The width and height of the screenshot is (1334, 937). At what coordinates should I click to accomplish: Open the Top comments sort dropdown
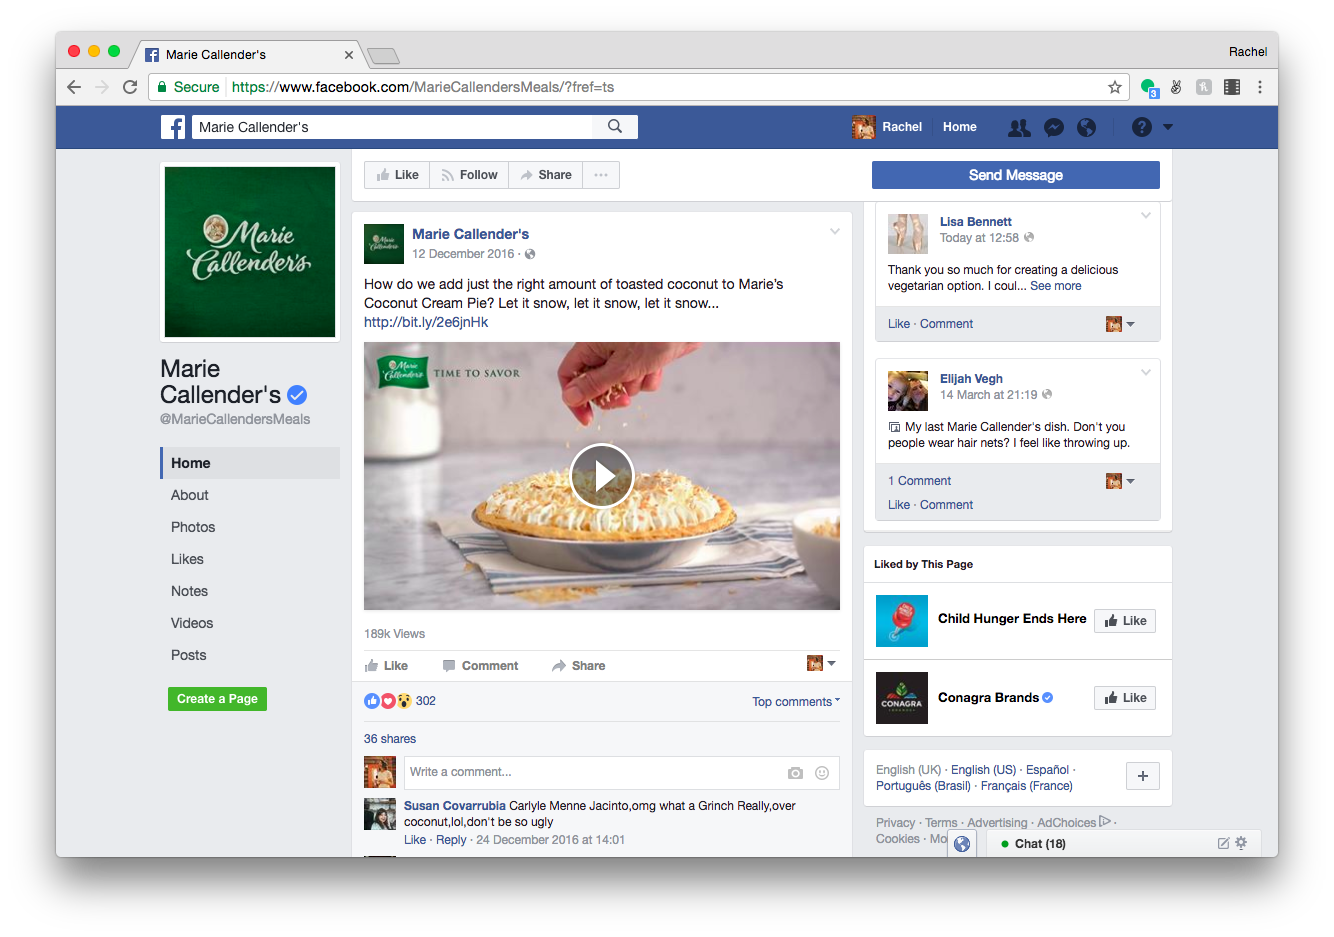click(796, 702)
